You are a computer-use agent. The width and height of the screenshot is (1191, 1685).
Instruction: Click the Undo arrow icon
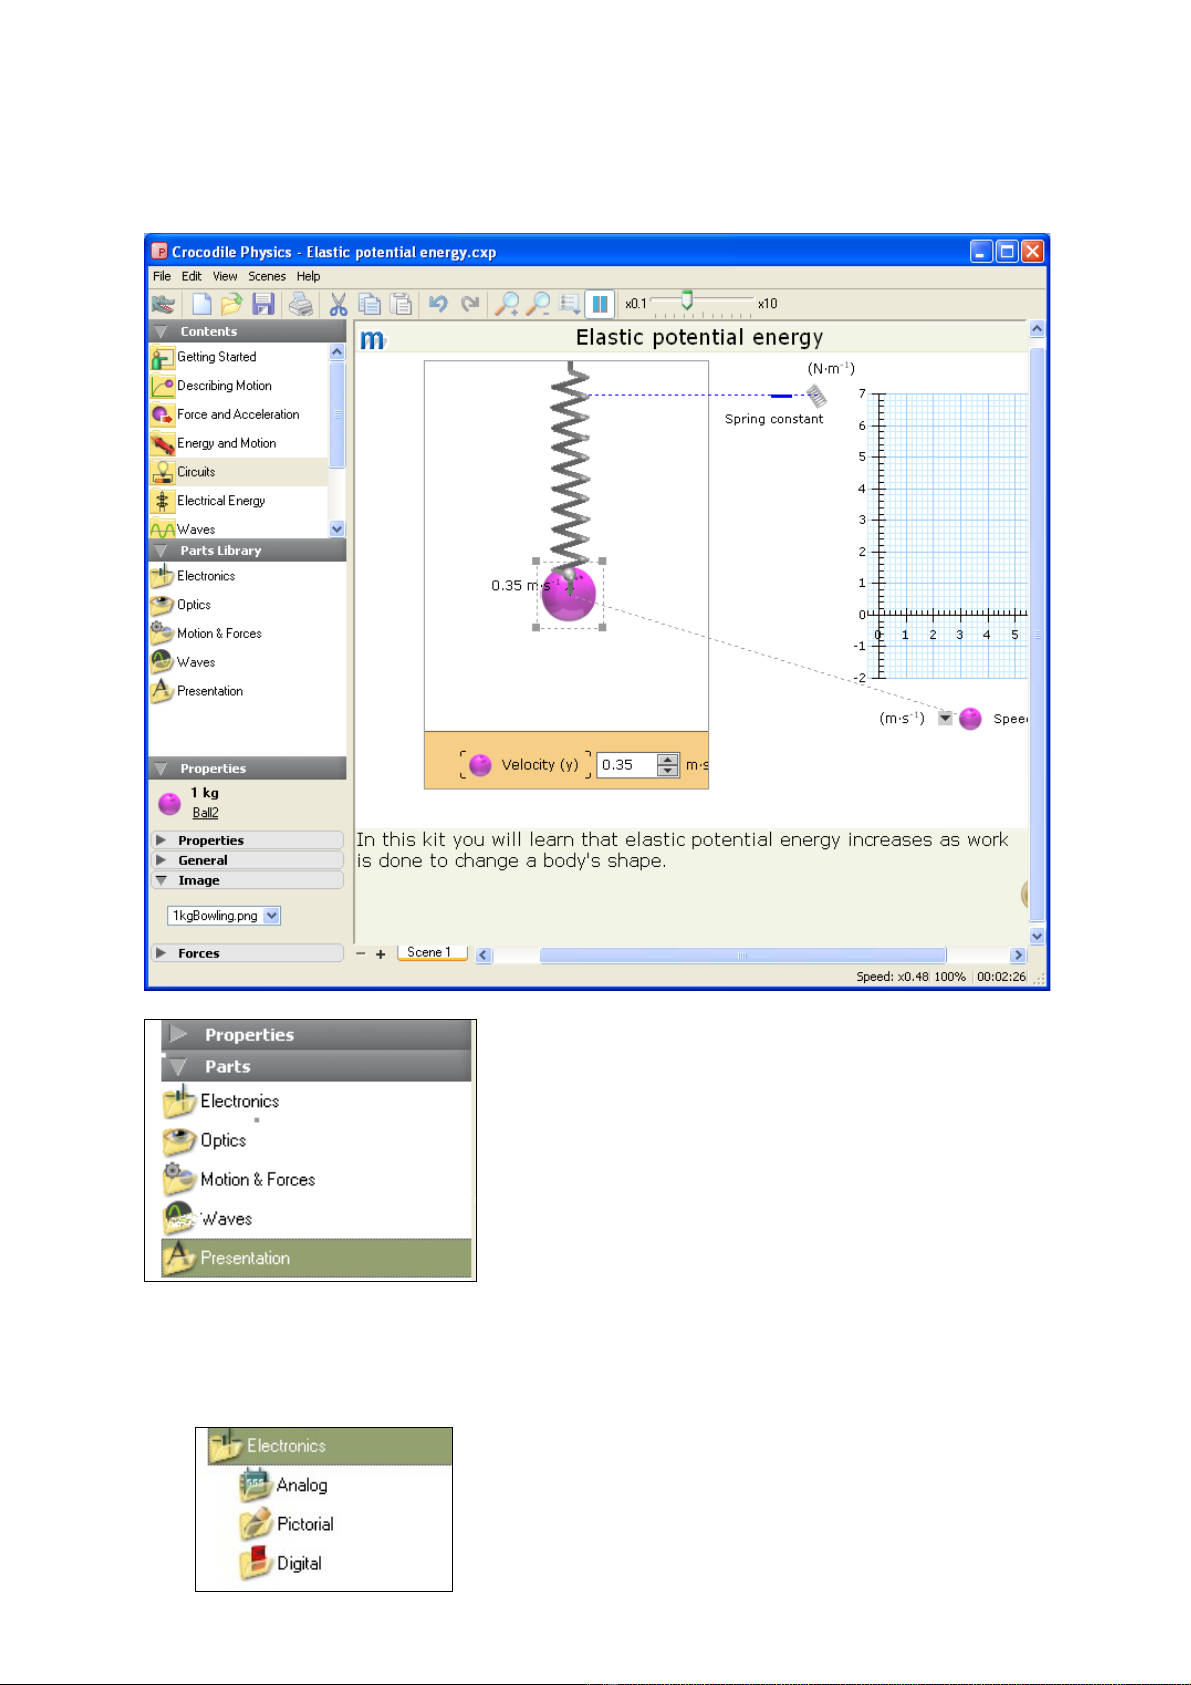(x=438, y=304)
